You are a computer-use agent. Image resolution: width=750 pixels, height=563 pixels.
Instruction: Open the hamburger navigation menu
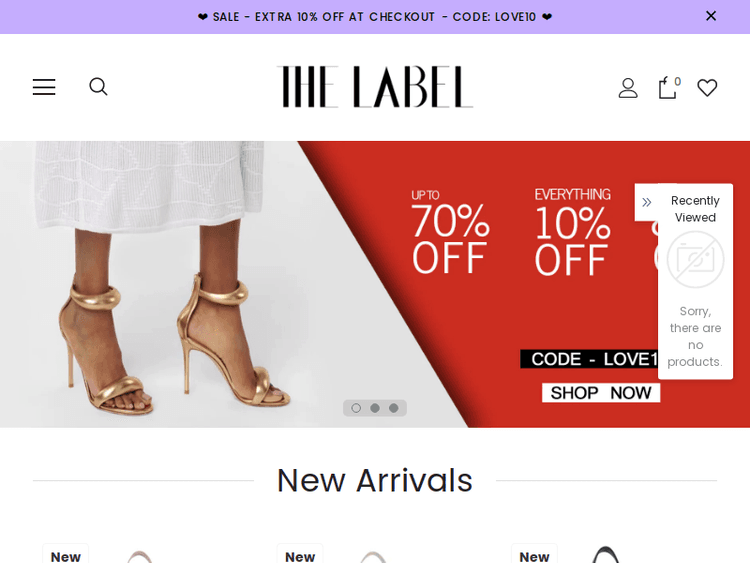pos(44,87)
